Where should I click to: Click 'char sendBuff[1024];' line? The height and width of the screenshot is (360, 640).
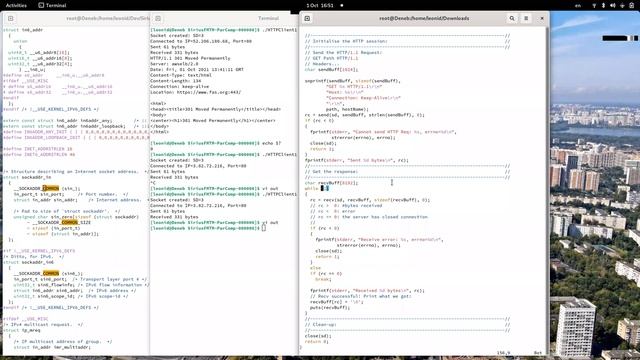point(331,70)
